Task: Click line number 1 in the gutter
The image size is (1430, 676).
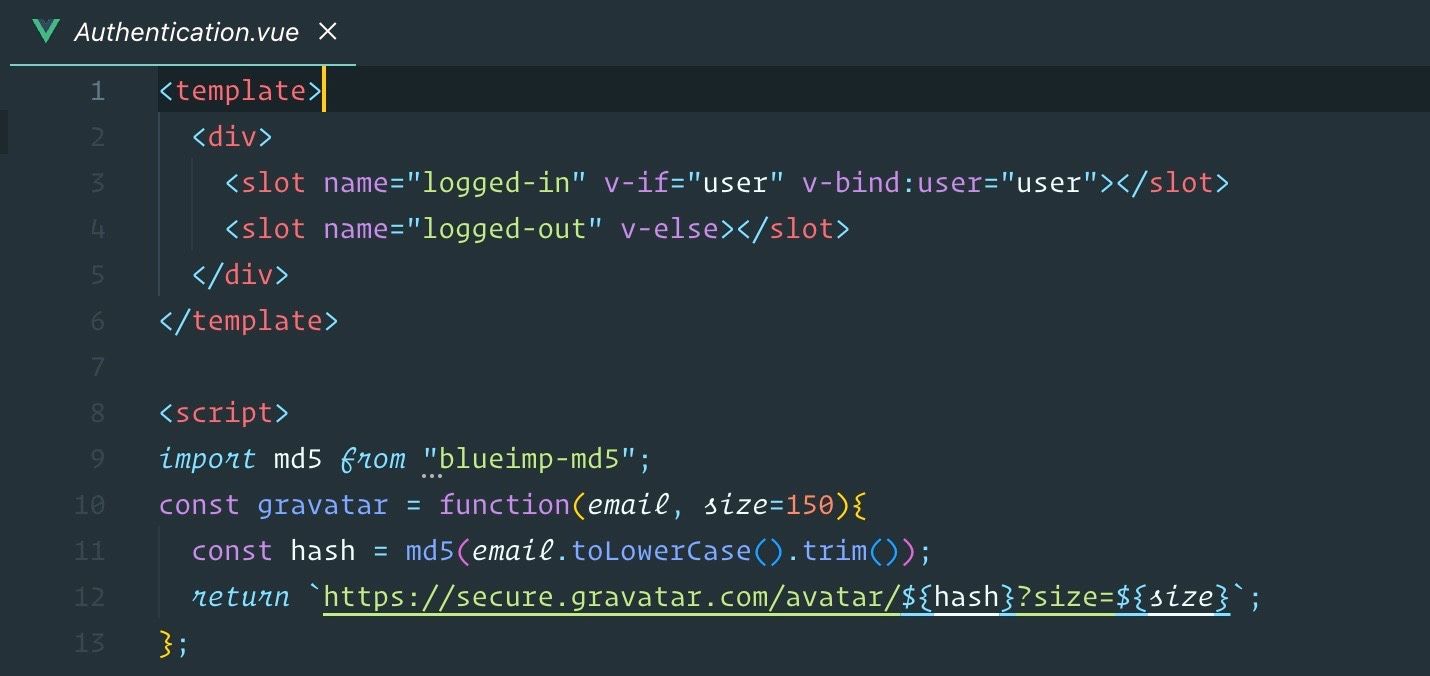Action: pyautogui.click(x=97, y=91)
